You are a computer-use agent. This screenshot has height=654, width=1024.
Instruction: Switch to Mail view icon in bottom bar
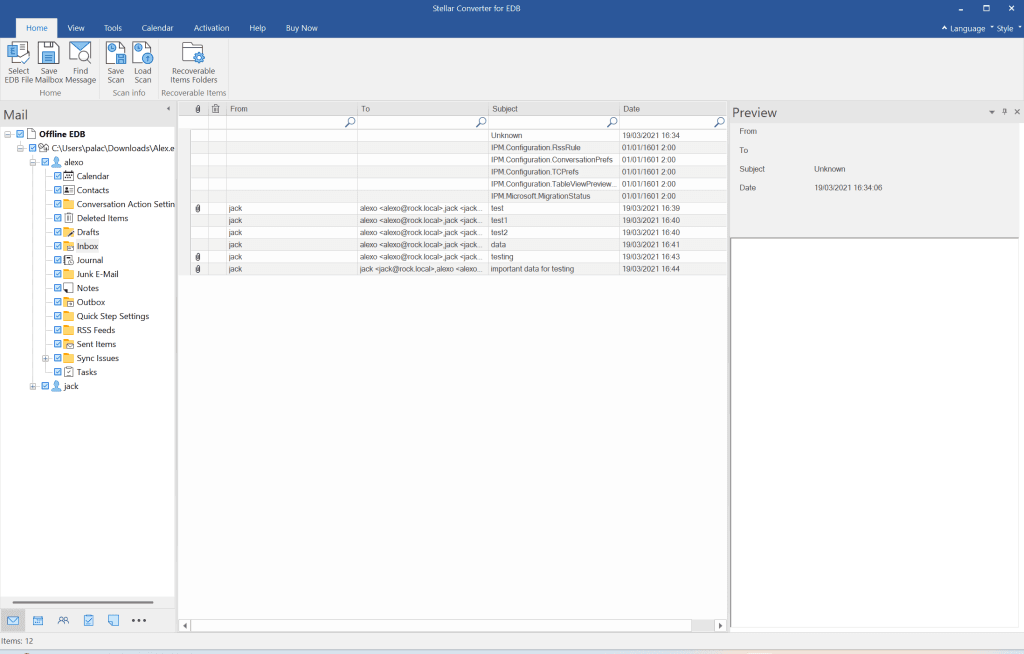[13, 620]
